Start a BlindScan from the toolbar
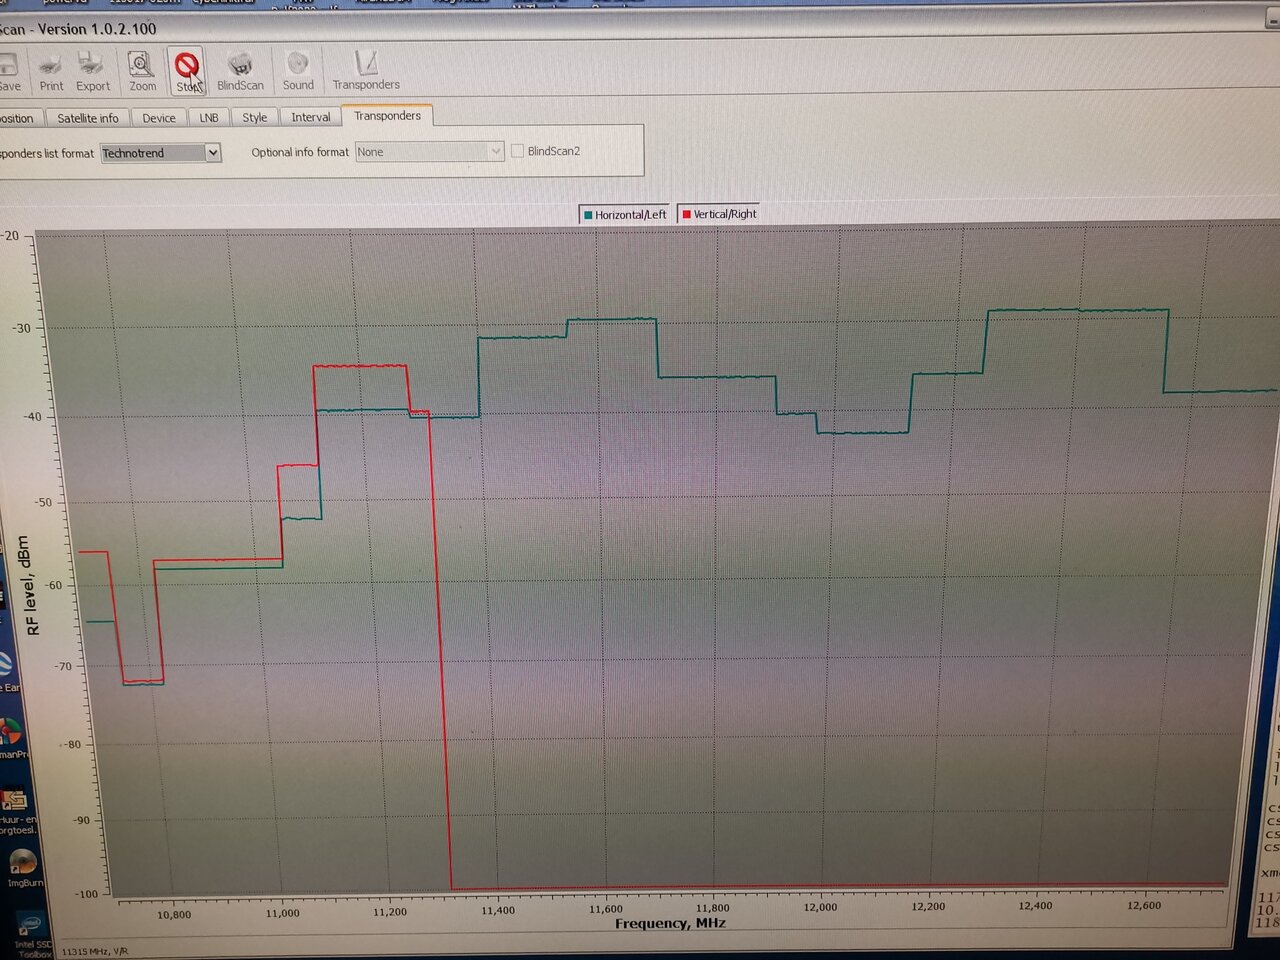Screen dimensions: 1280x960 click(240, 72)
